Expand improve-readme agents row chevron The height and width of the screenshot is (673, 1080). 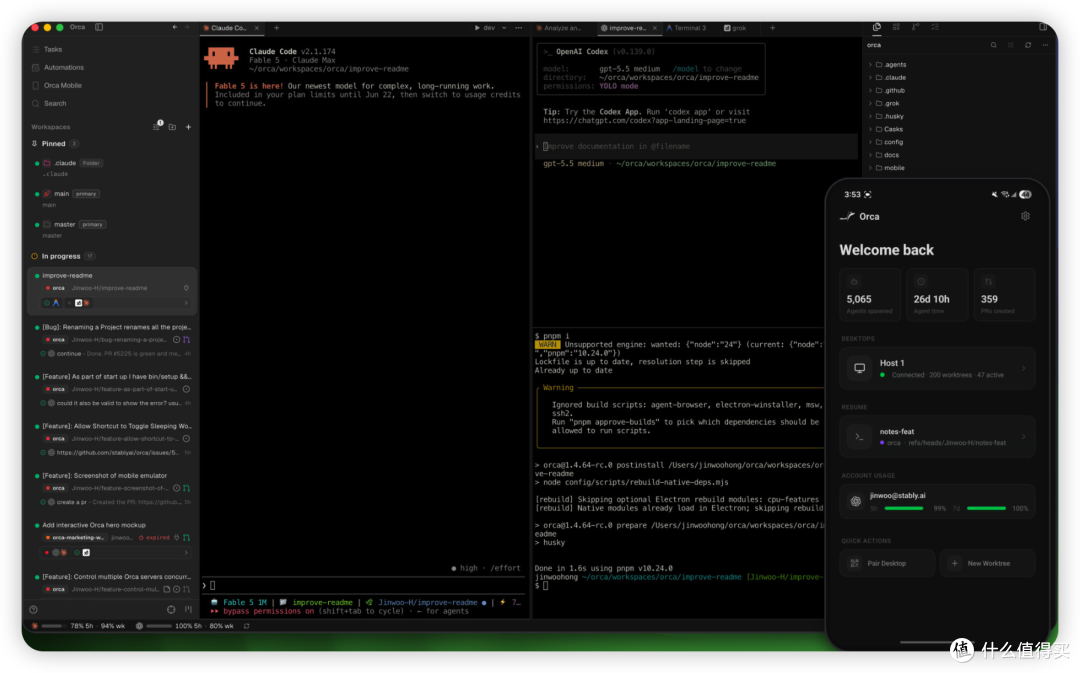[186, 303]
